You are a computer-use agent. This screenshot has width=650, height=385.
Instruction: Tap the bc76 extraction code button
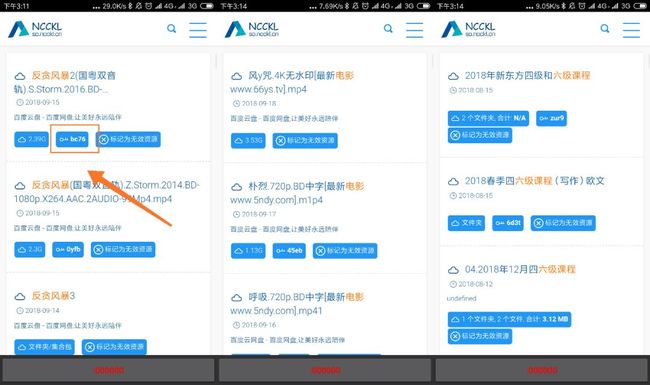[x=72, y=139]
